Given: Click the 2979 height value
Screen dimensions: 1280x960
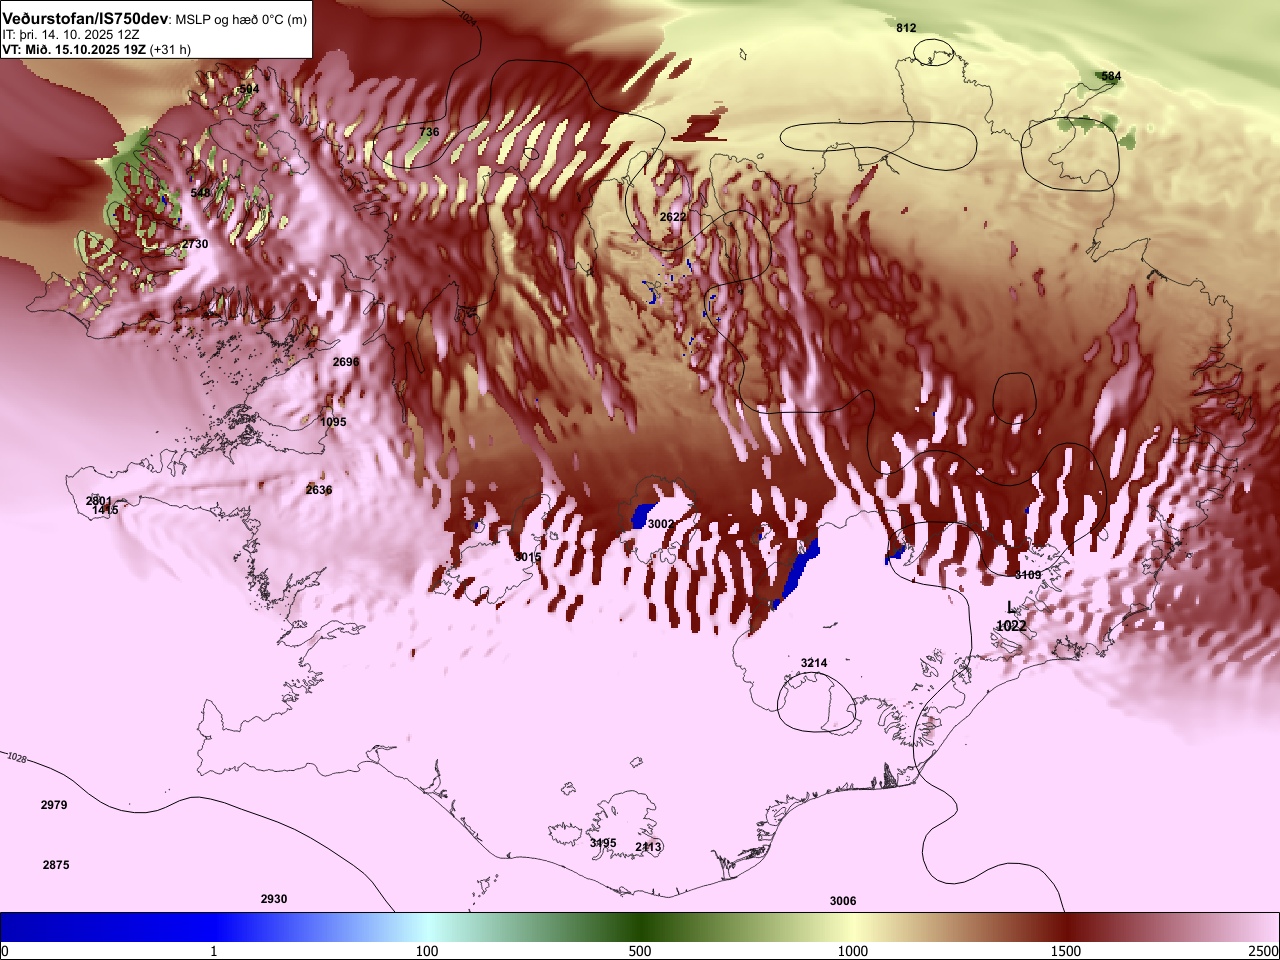Looking at the screenshot, I should [54, 805].
